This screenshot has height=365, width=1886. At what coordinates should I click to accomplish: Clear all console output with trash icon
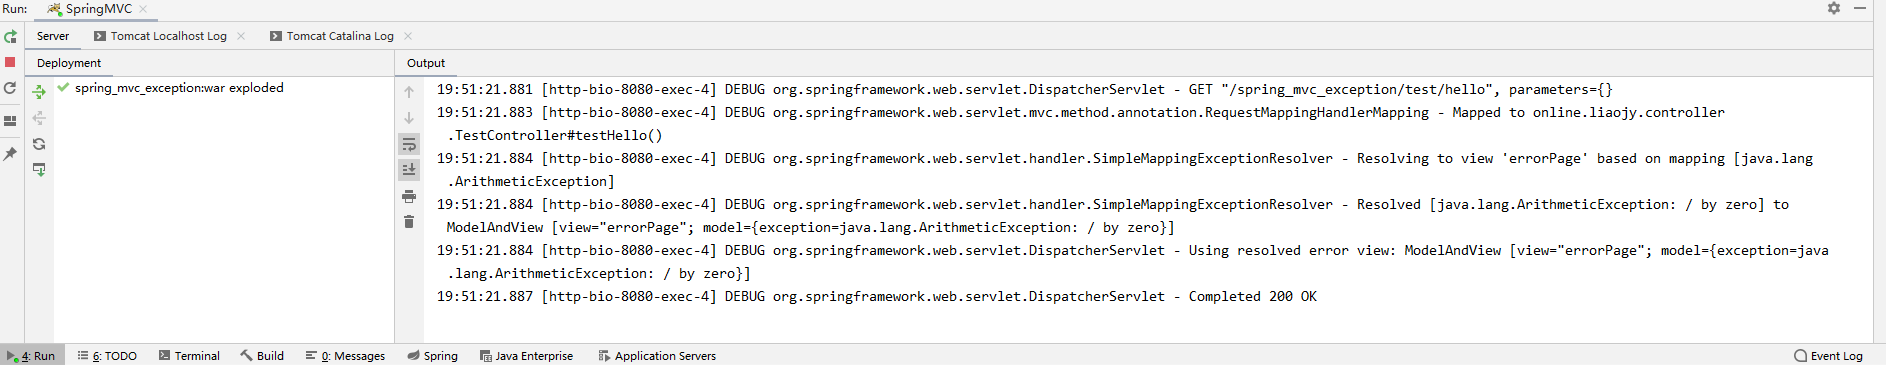tap(409, 222)
